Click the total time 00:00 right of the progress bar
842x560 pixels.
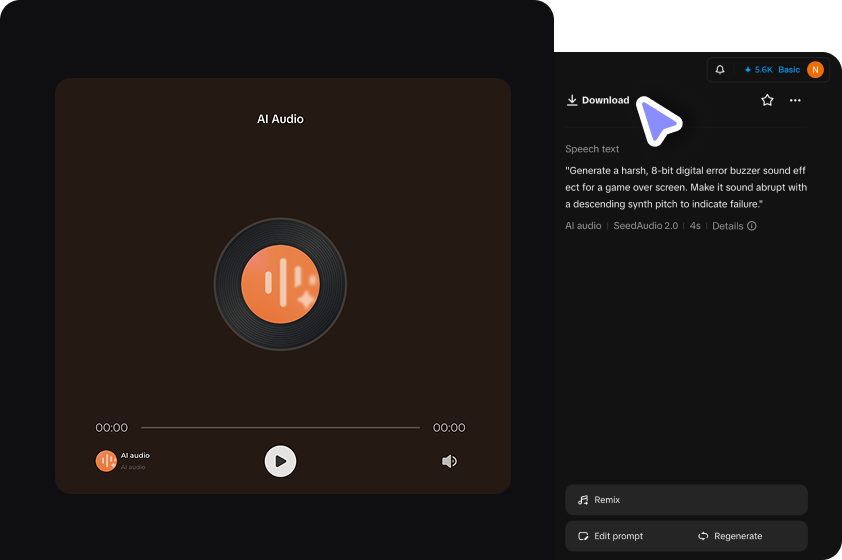(449, 428)
